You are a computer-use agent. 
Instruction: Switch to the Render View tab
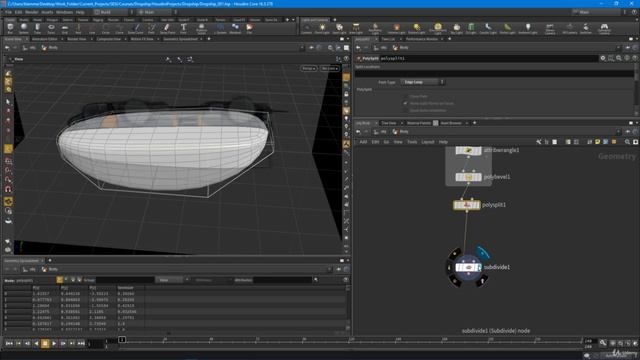(77, 39)
